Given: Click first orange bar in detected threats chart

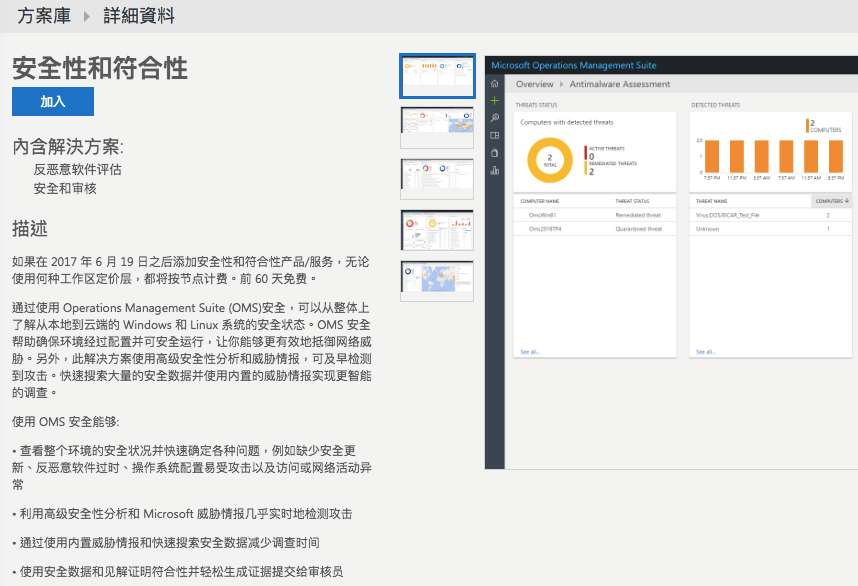Looking at the screenshot, I should (712, 156).
